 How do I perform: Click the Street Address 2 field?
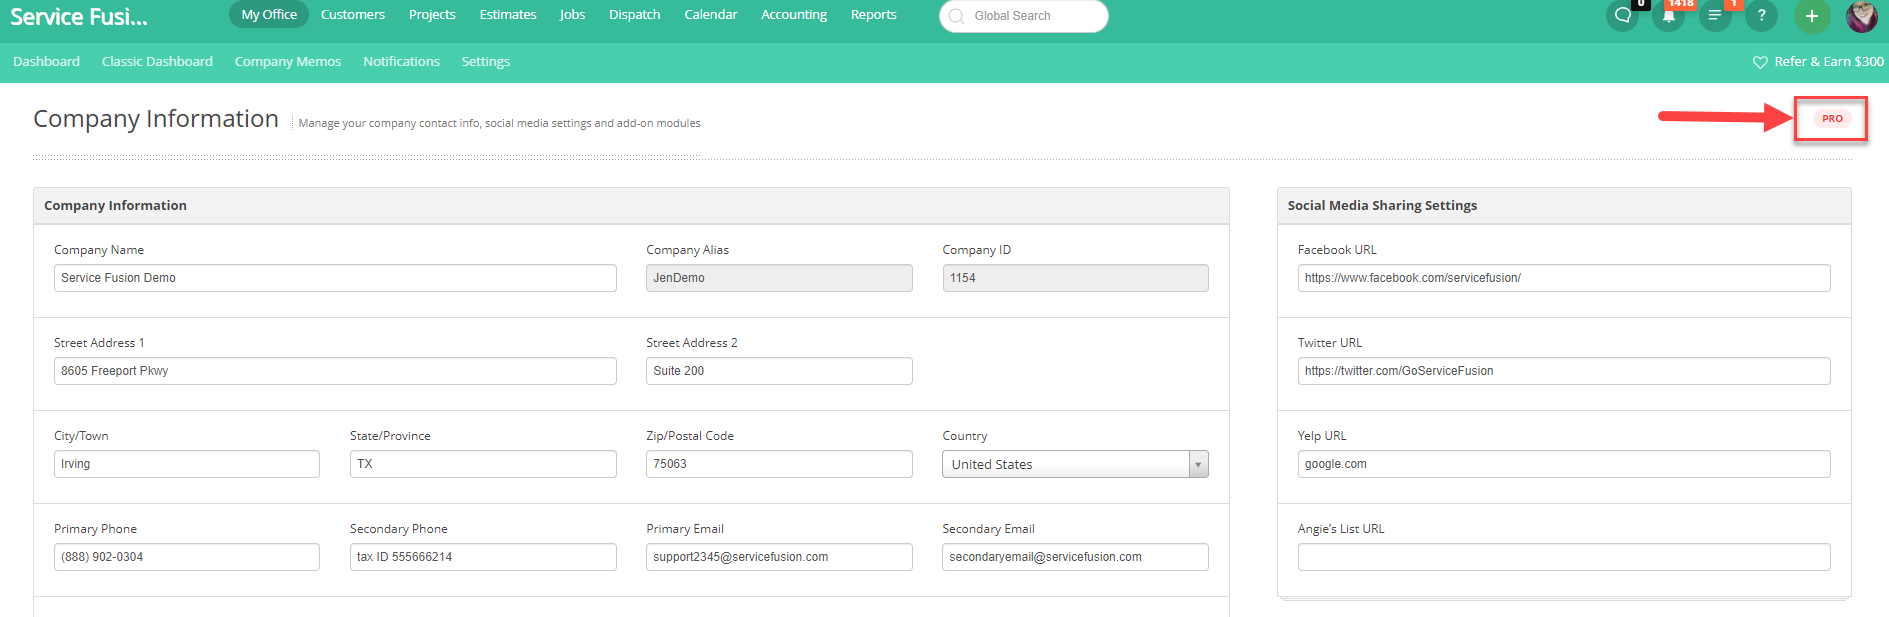click(x=779, y=371)
